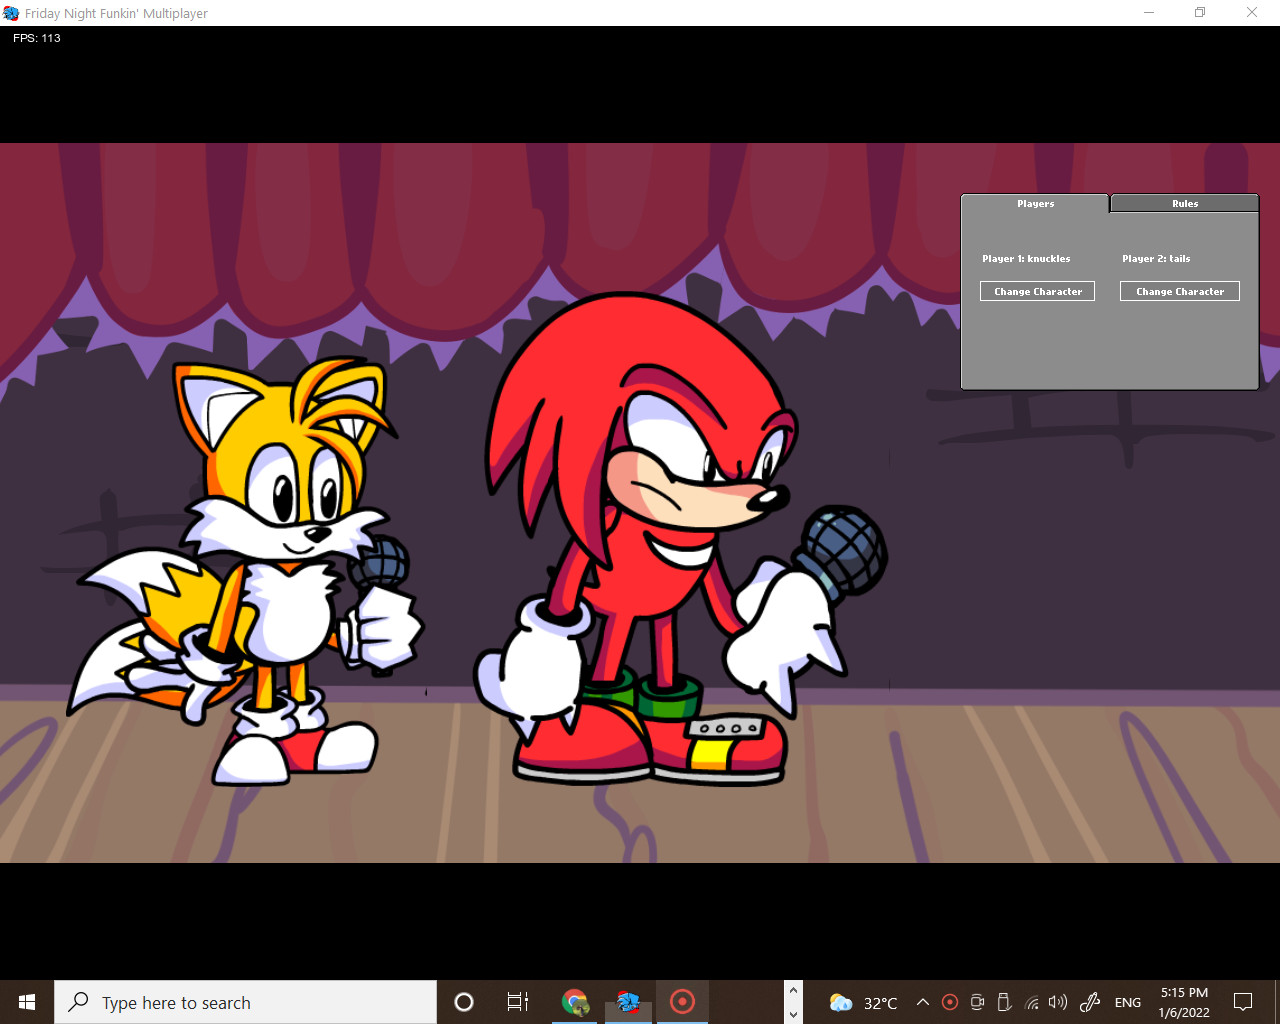This screenshot has height=1024, width=1280.
Task: Click the red screen recorder taskbar icon
Action: coord(681,1002)
